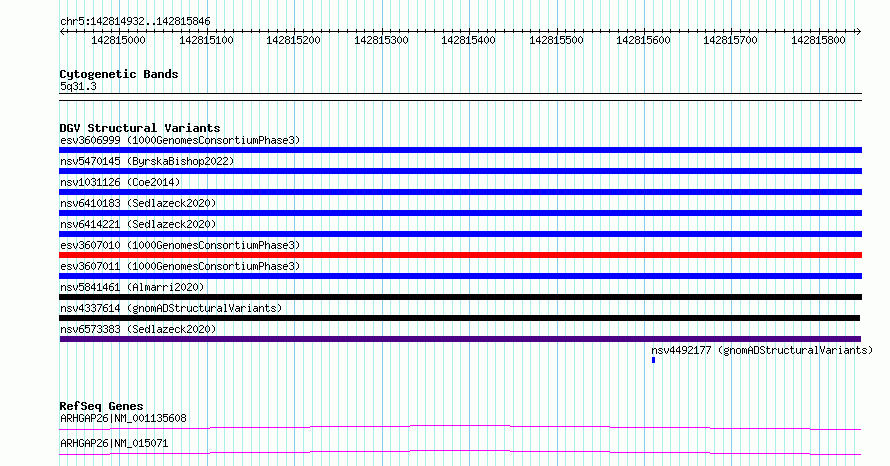
Task: Click ruler position 142815600
Action: (643, 40)
